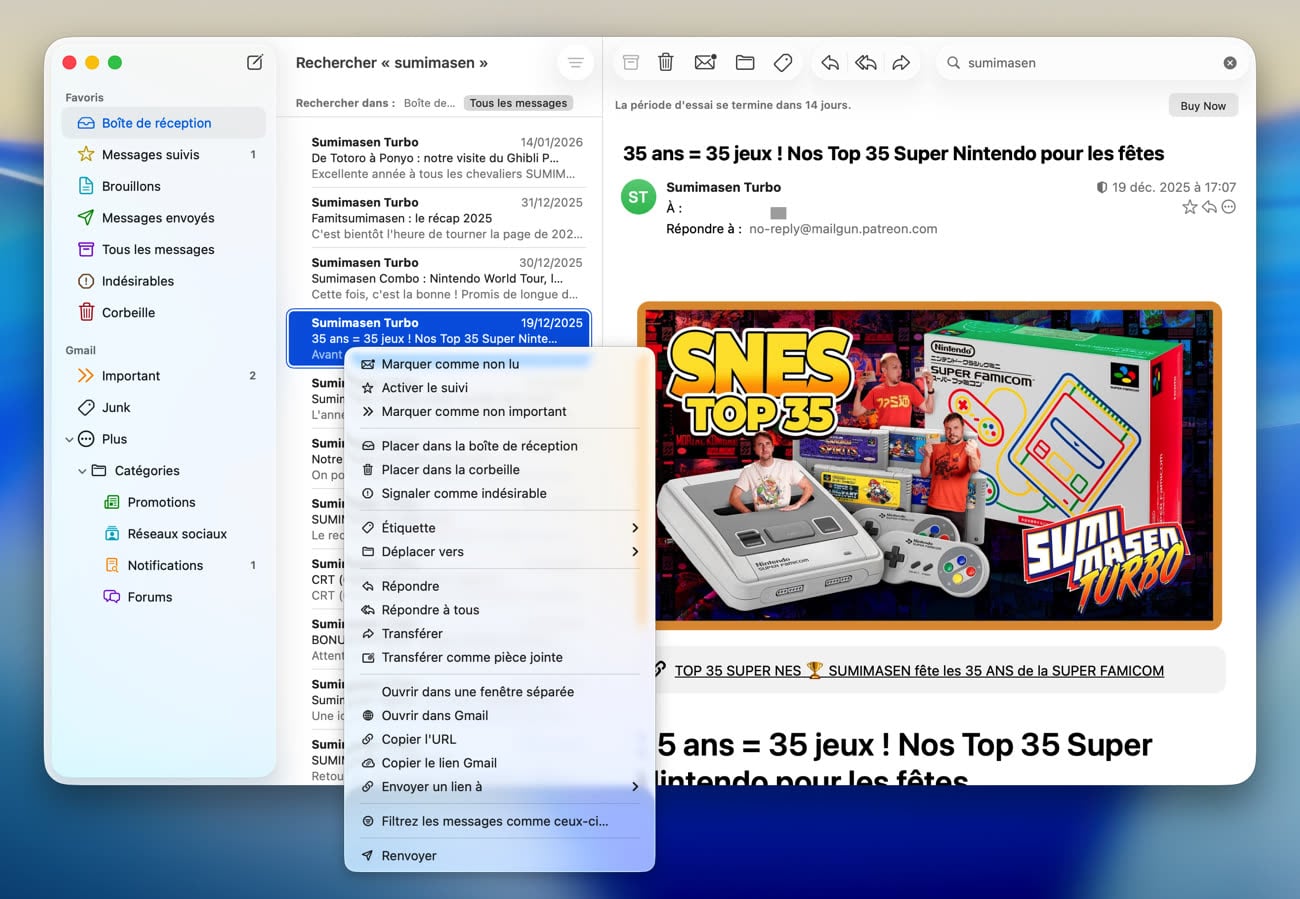This screenshot has width=1300, height=899.
Task: Toggle the message list filter icon
Action: tap(576, 61)
